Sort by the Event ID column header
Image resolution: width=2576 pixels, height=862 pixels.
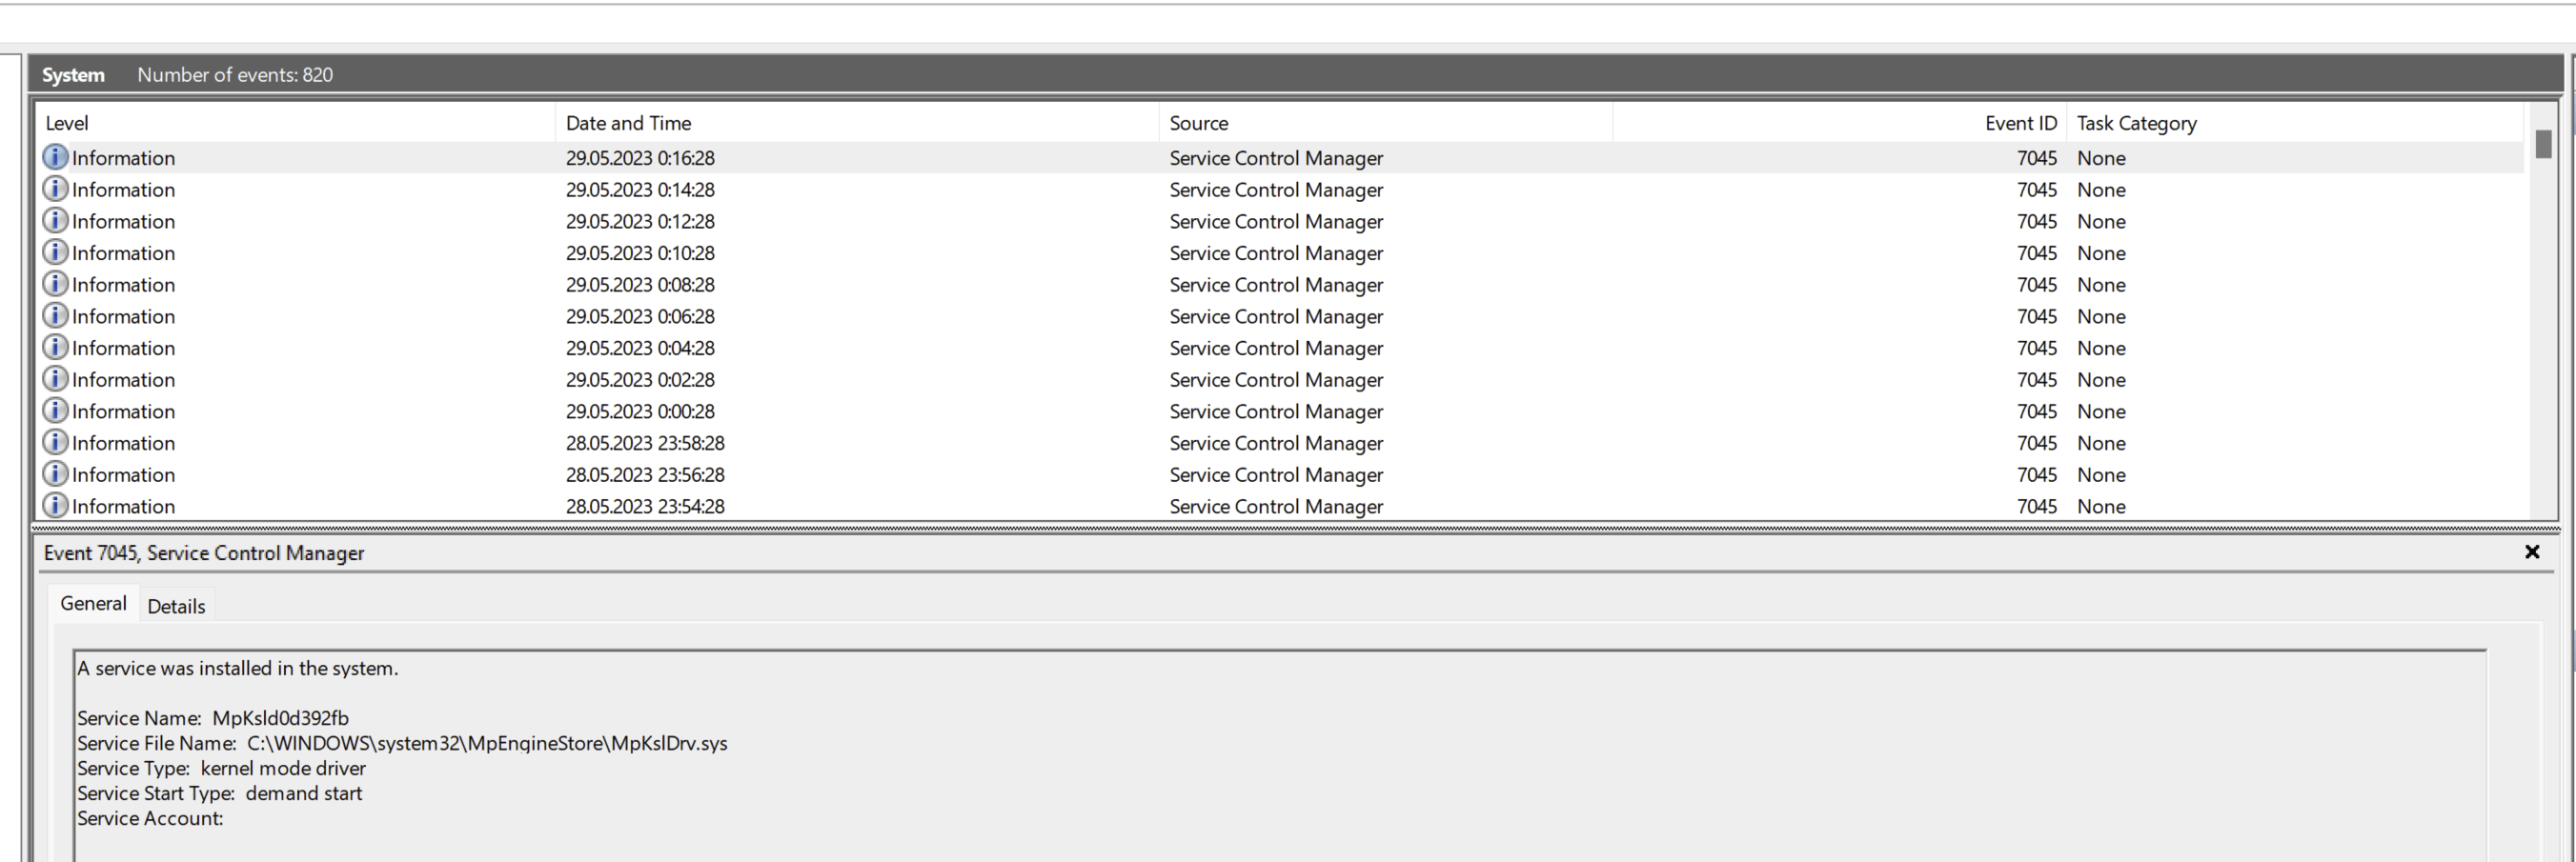coord(1840,123)
